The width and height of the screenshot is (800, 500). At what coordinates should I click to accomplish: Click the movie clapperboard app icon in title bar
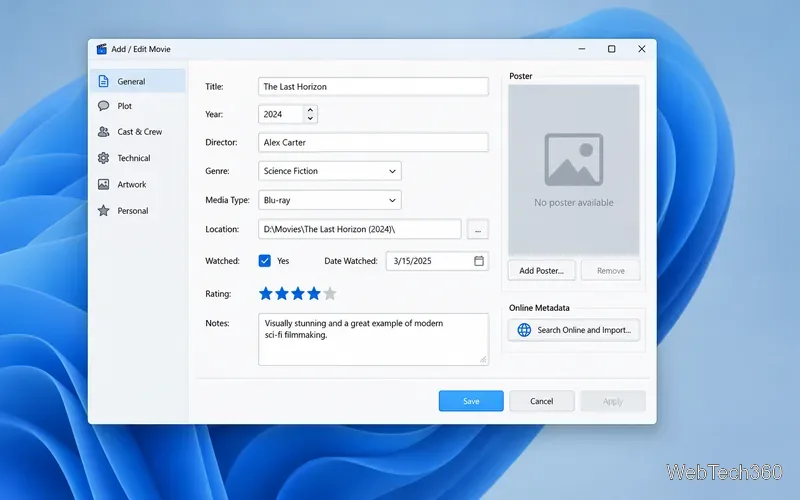point(102,49)
